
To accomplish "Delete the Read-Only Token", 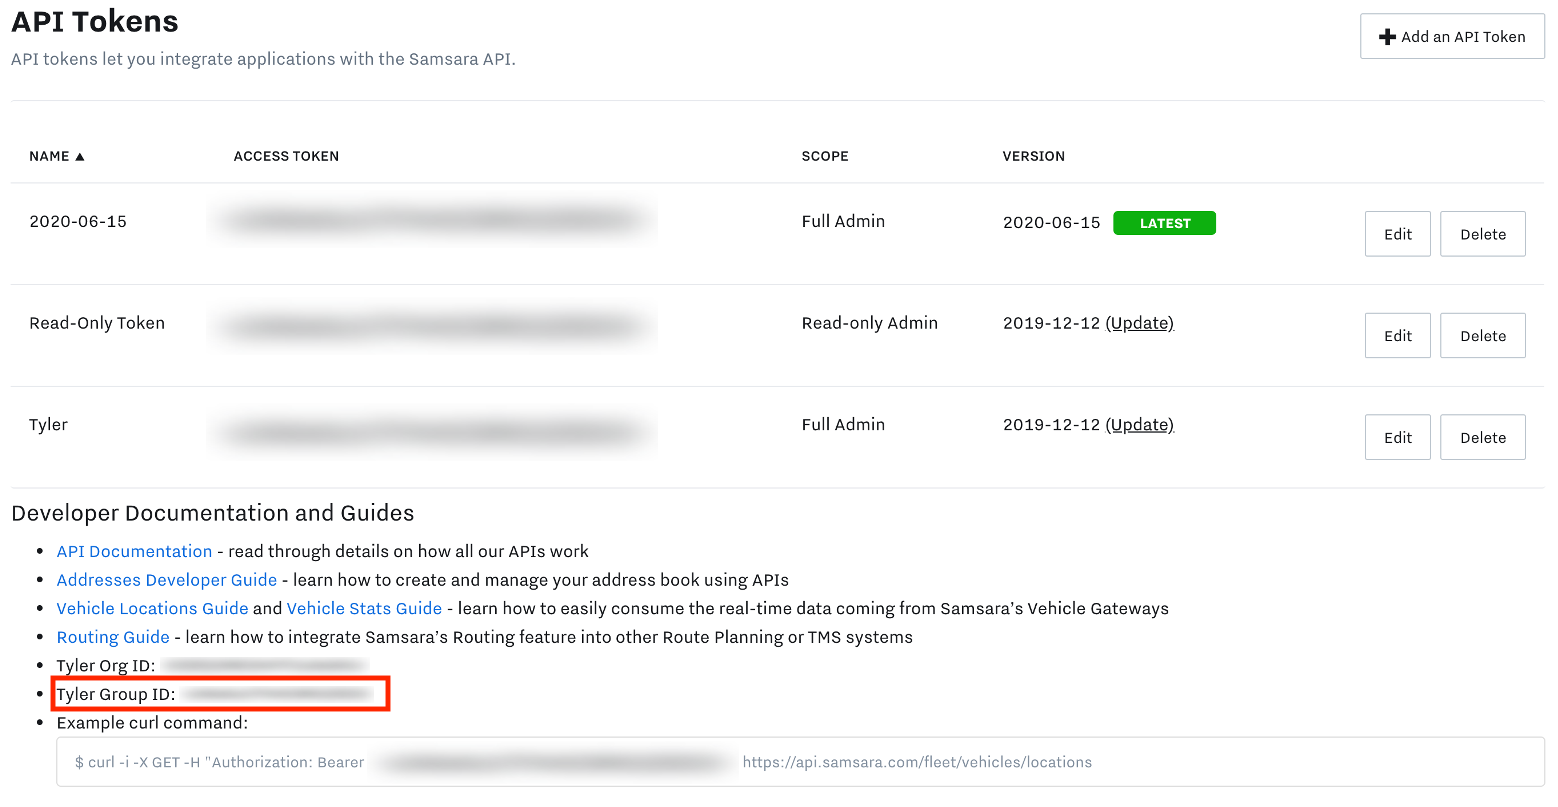I will click(x=1482, y=336).
